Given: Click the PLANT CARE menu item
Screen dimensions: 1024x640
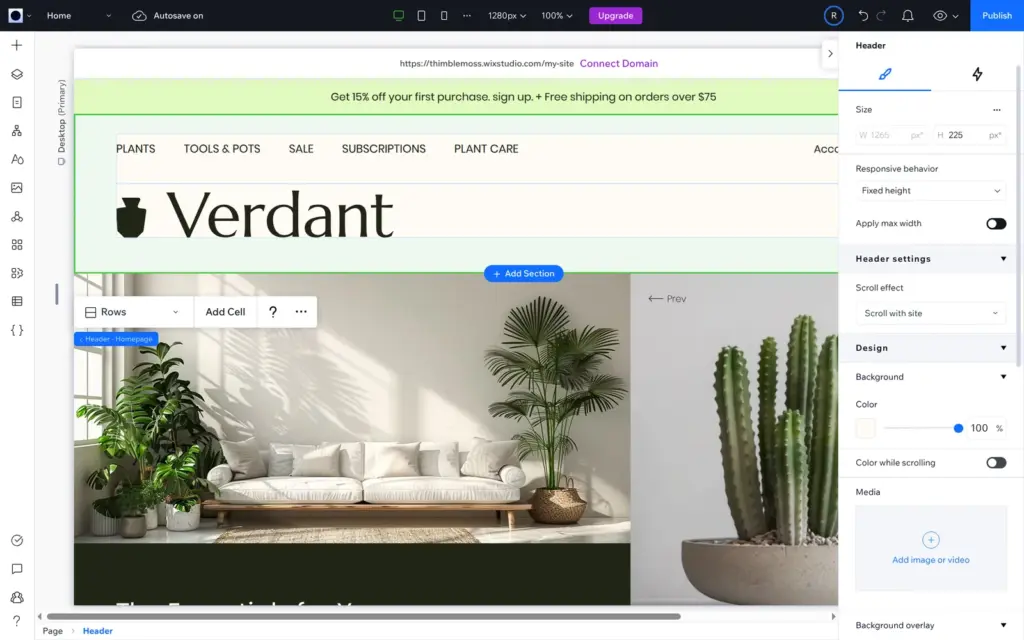Looking at the screenshot, I should 486,149.
